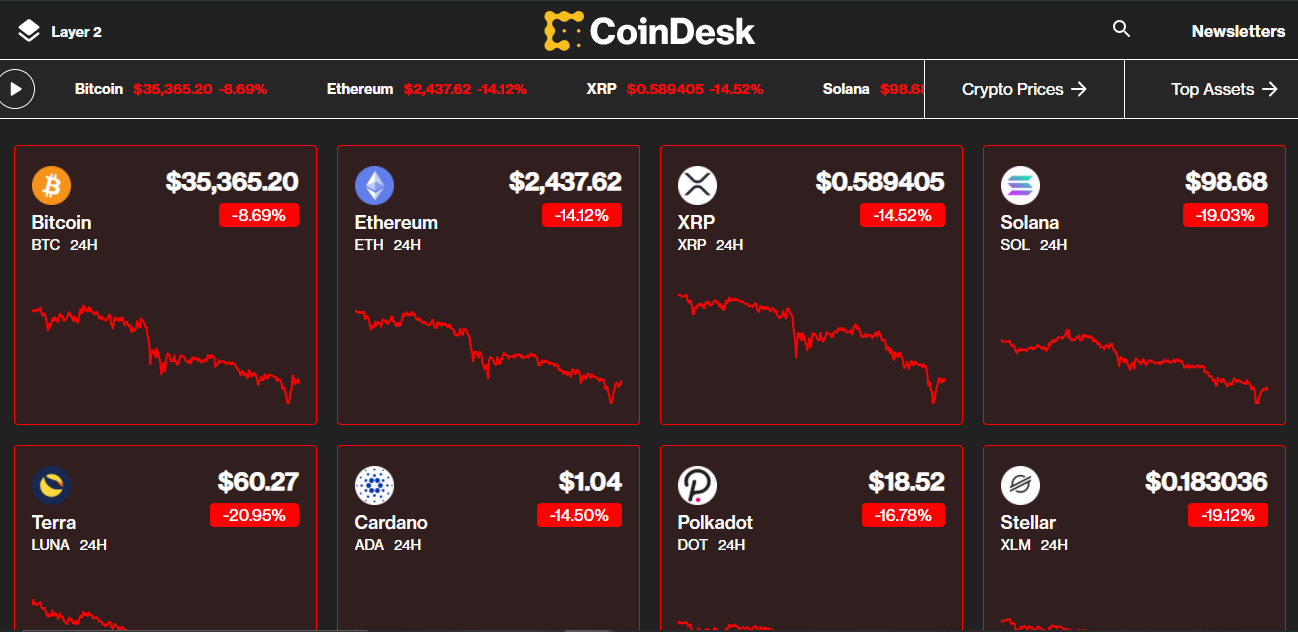1298x632 pixels.
Task: Open Crypto Prices arrow link
Action: pos(1024,89)
